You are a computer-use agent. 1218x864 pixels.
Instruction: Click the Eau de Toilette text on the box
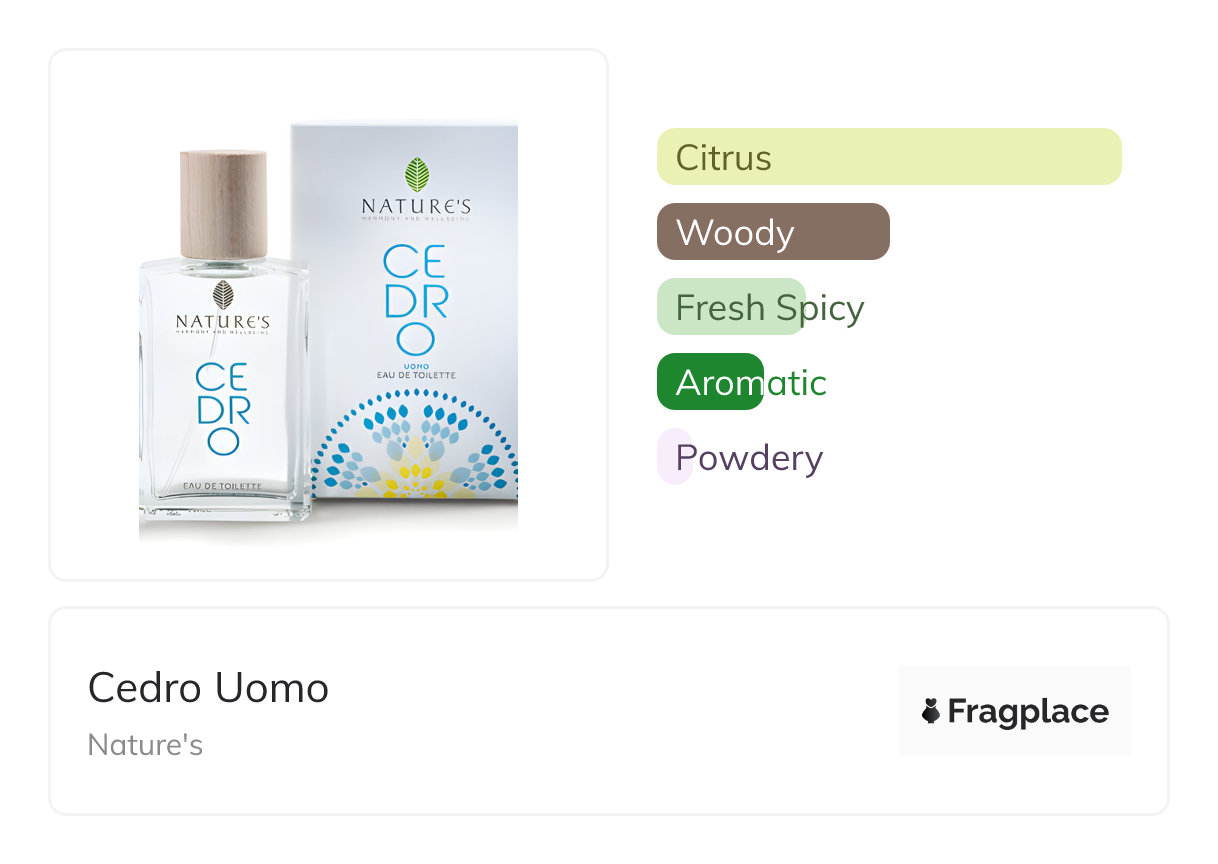pos(416,375)
